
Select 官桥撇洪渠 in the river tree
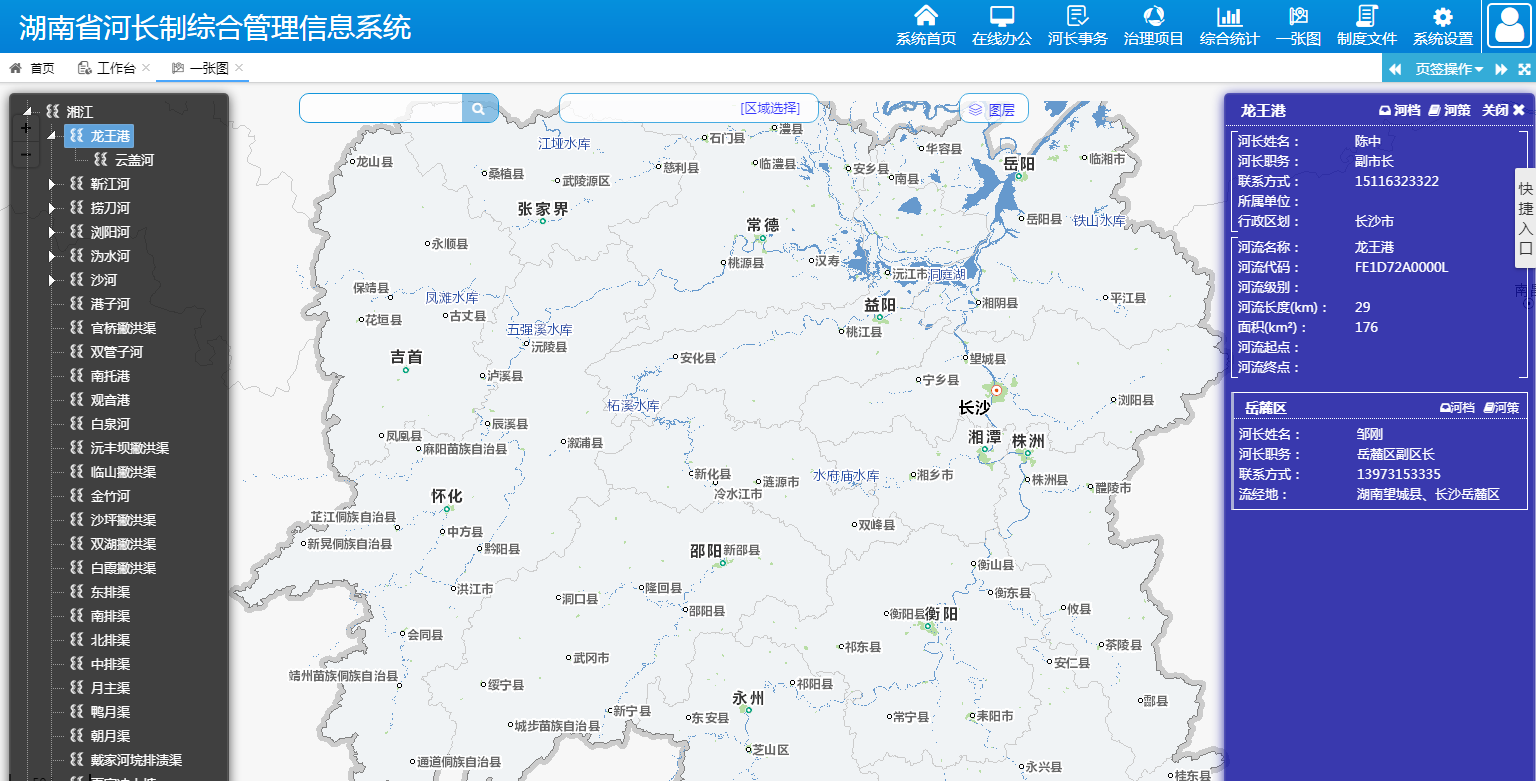click(123, 328)
